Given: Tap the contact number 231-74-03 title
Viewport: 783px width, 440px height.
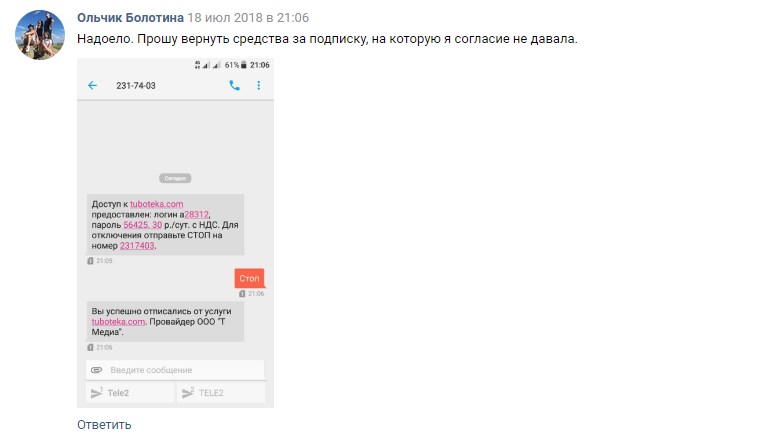Looking at the screenshot, I should tap(136, 85).
